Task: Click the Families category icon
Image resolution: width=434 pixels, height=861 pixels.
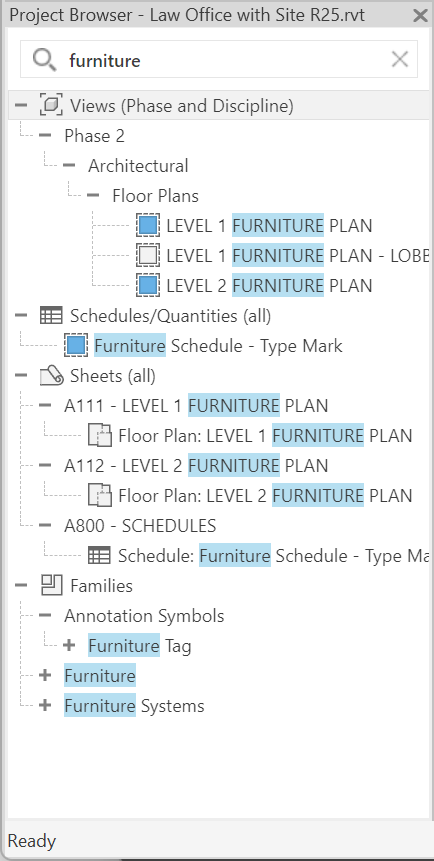Action: pyautogui.click(x=51, y=585)
